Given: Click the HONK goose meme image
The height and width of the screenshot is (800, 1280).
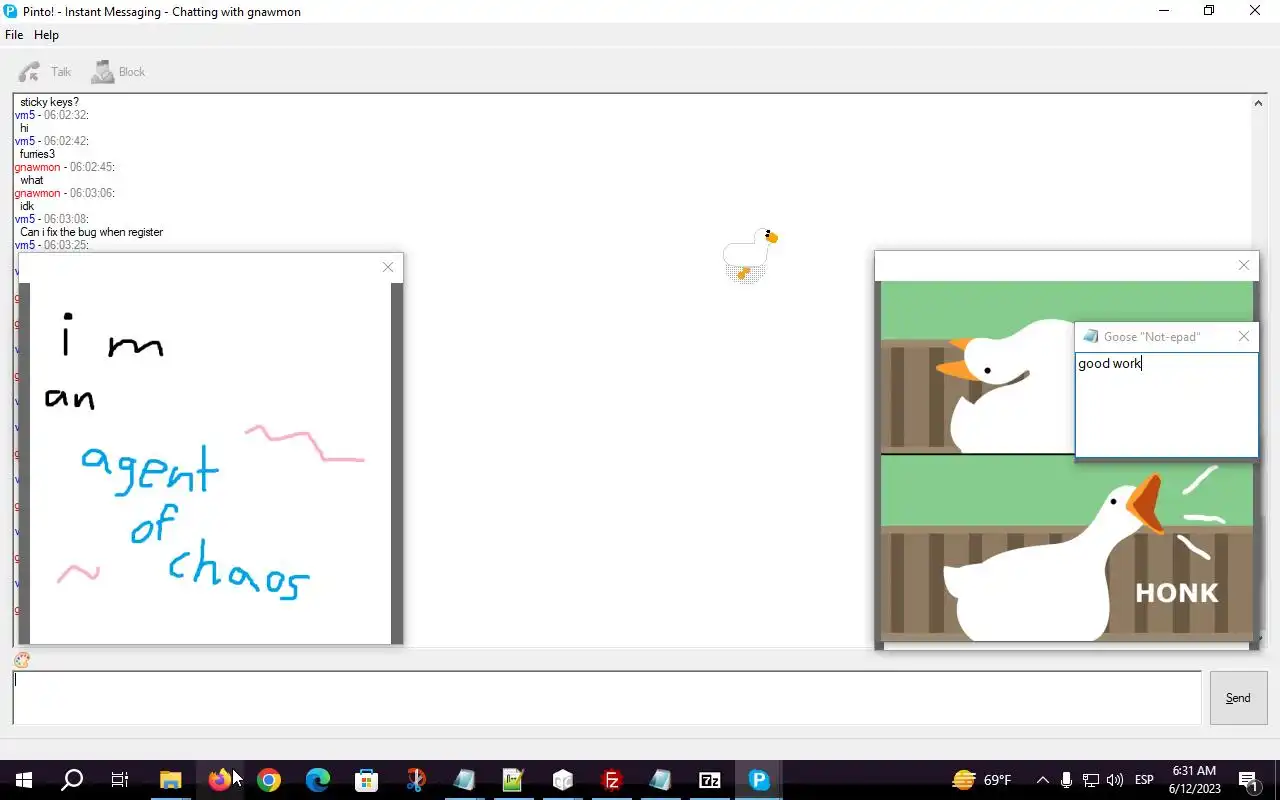Looking at the screenshot, I should (x=1066, y=461).
